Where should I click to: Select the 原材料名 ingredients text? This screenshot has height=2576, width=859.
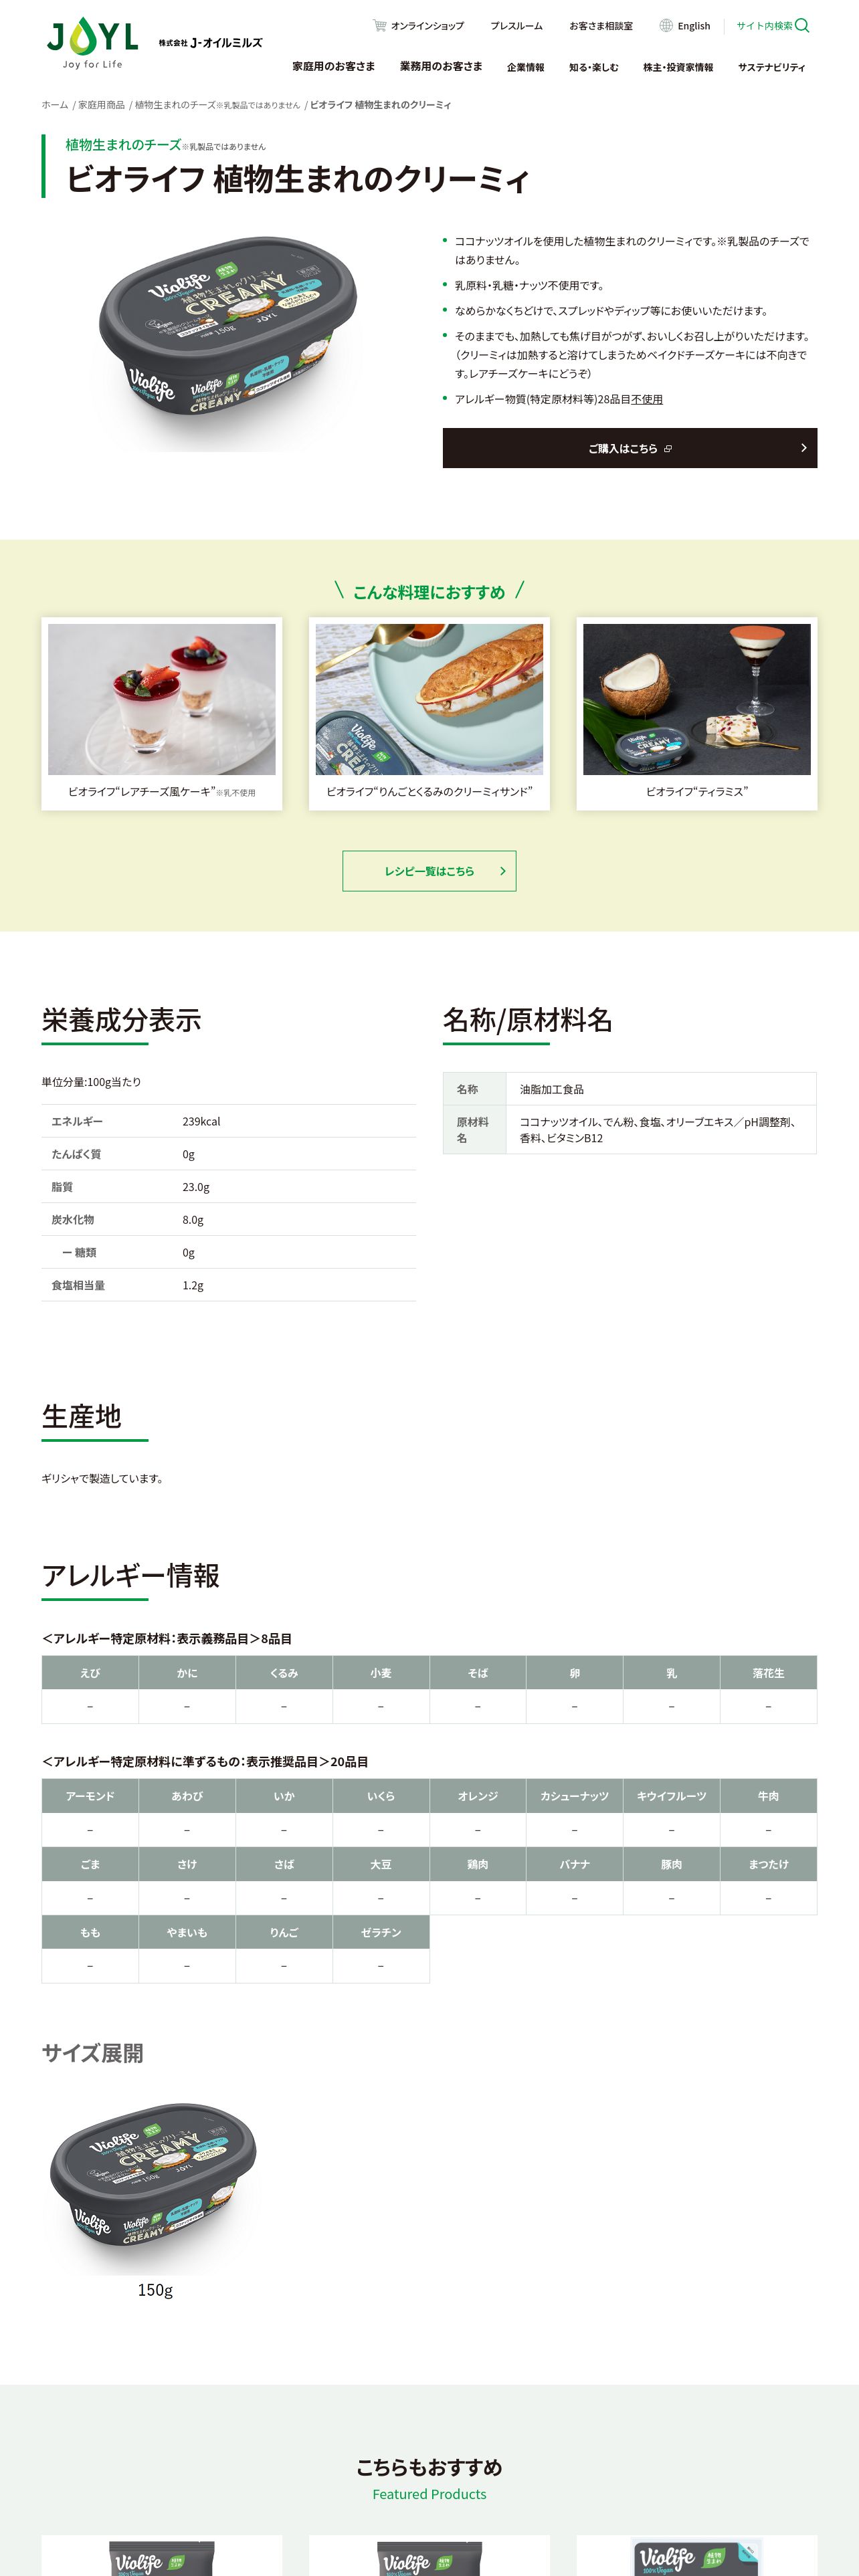coord(658,1130)
